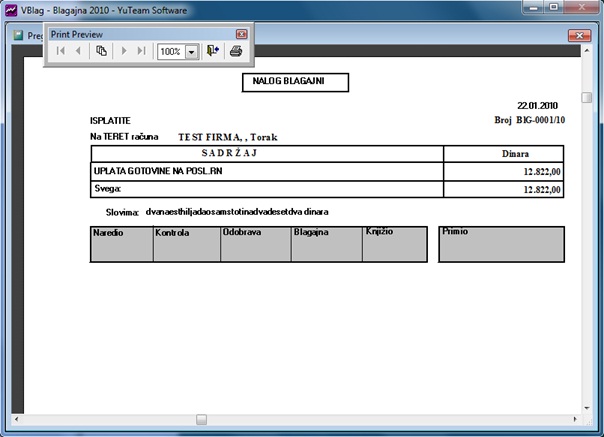Print the document with printer icon

(x=236, y=51)
